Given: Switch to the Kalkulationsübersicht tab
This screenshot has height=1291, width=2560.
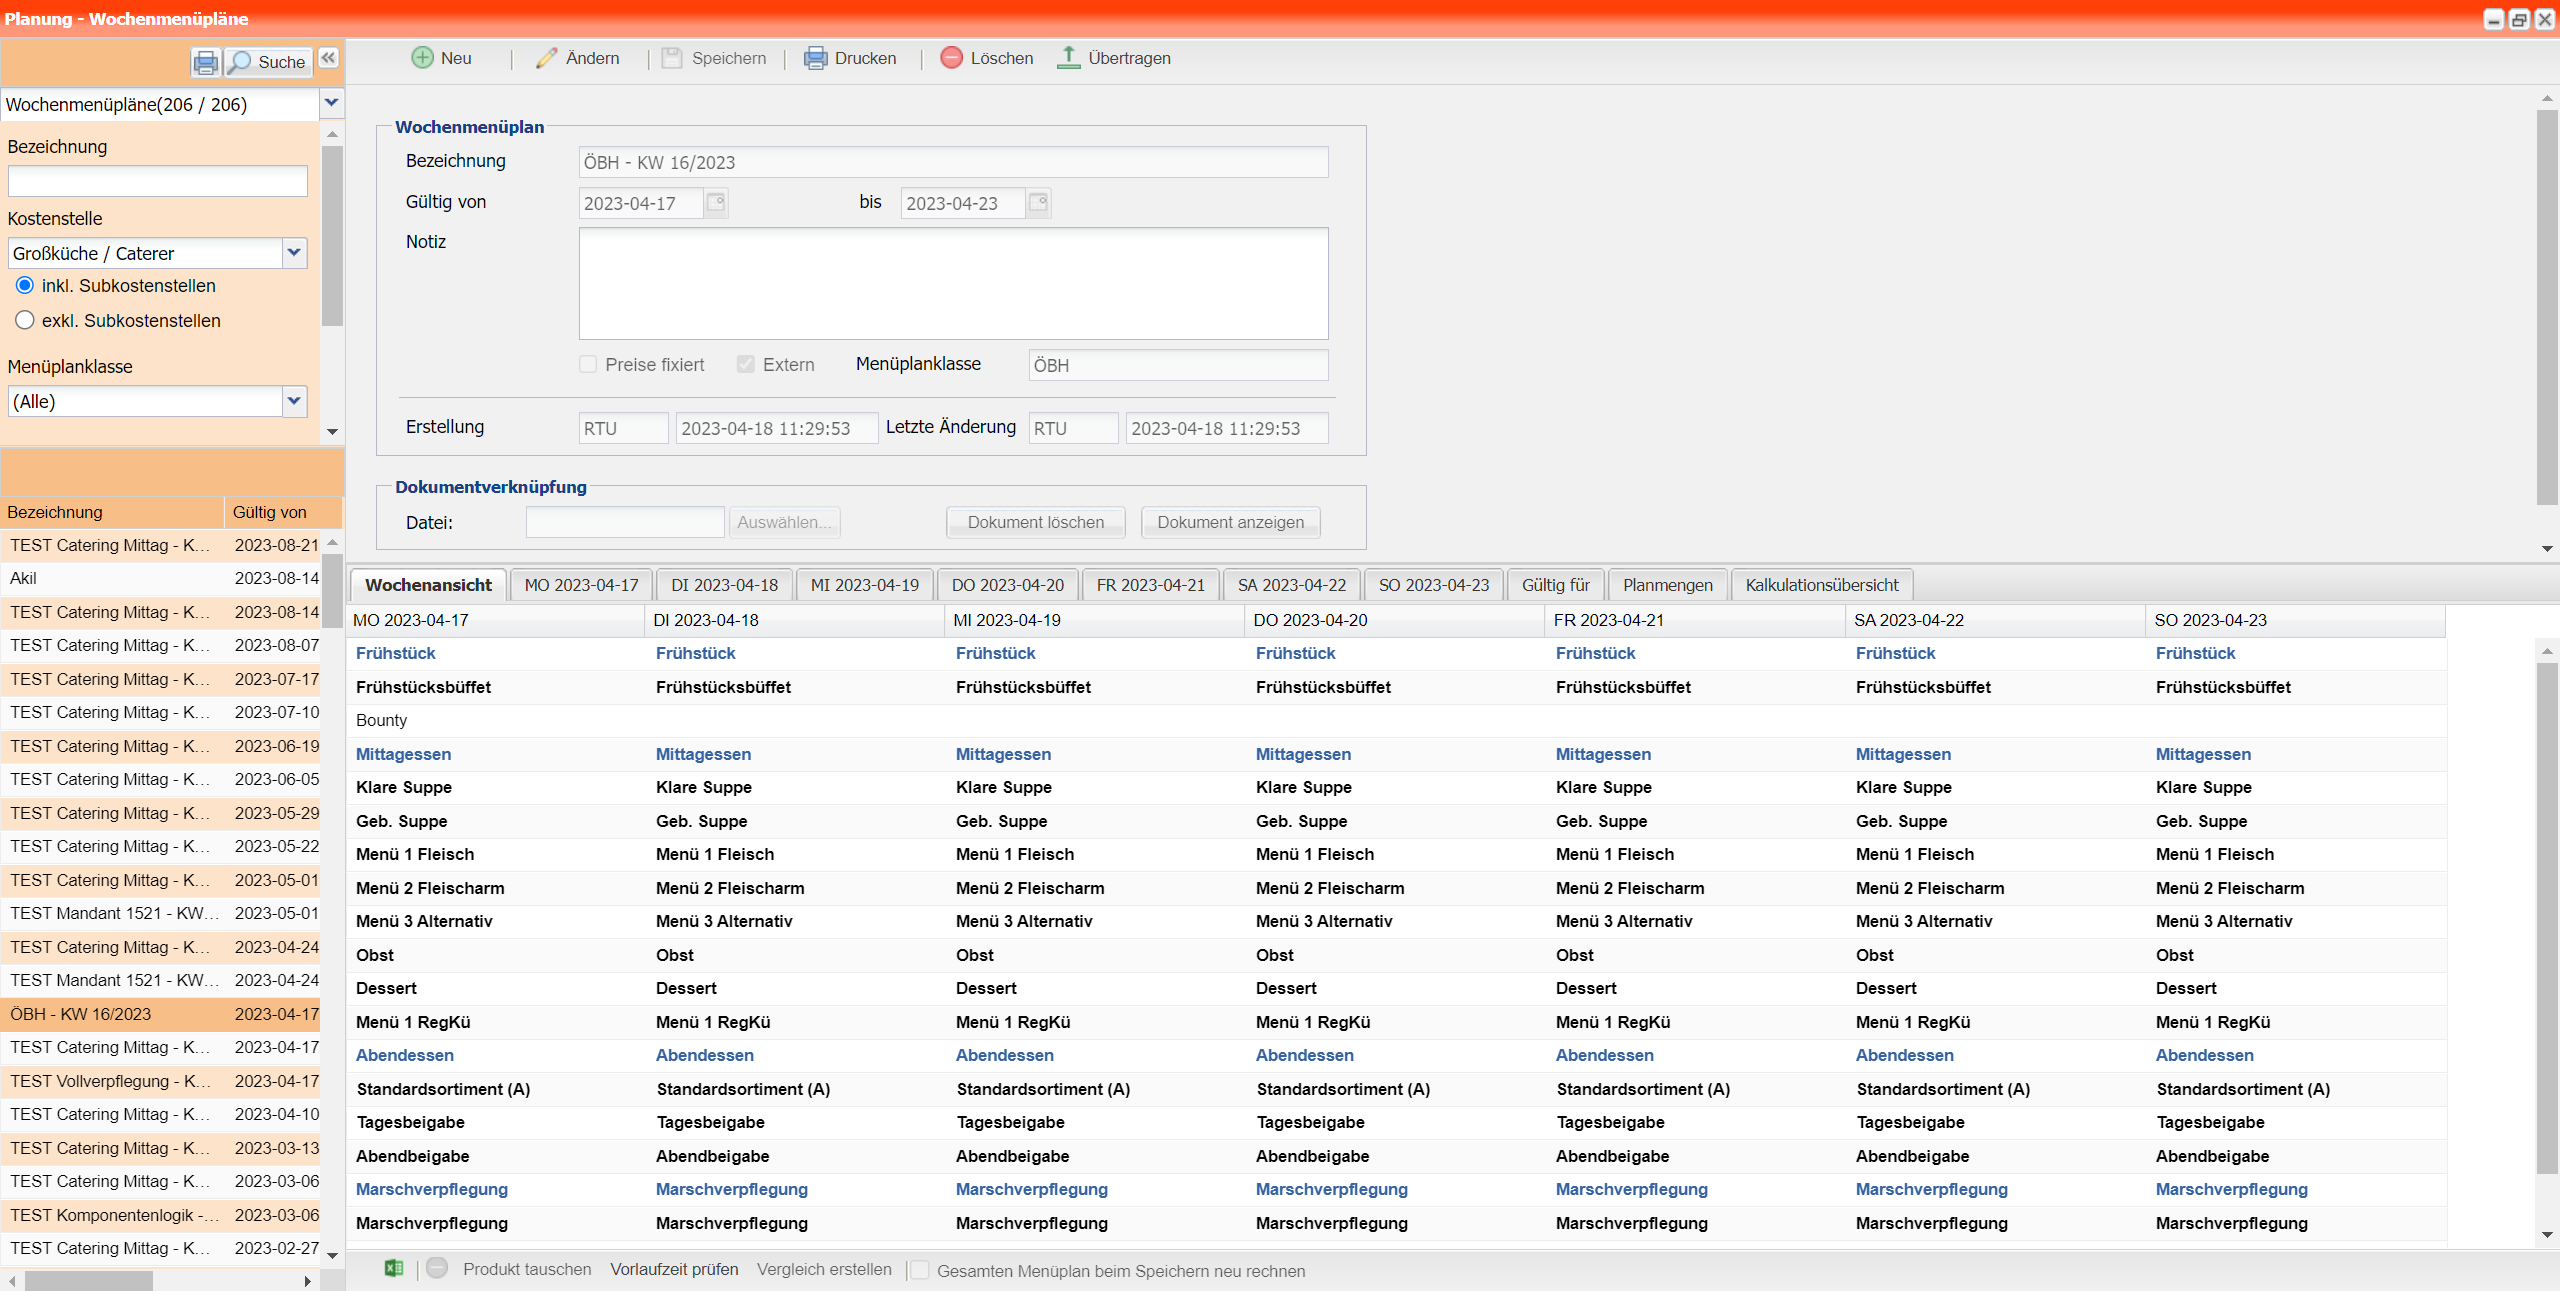Looking at the screenshot, I should point(1821,585).
